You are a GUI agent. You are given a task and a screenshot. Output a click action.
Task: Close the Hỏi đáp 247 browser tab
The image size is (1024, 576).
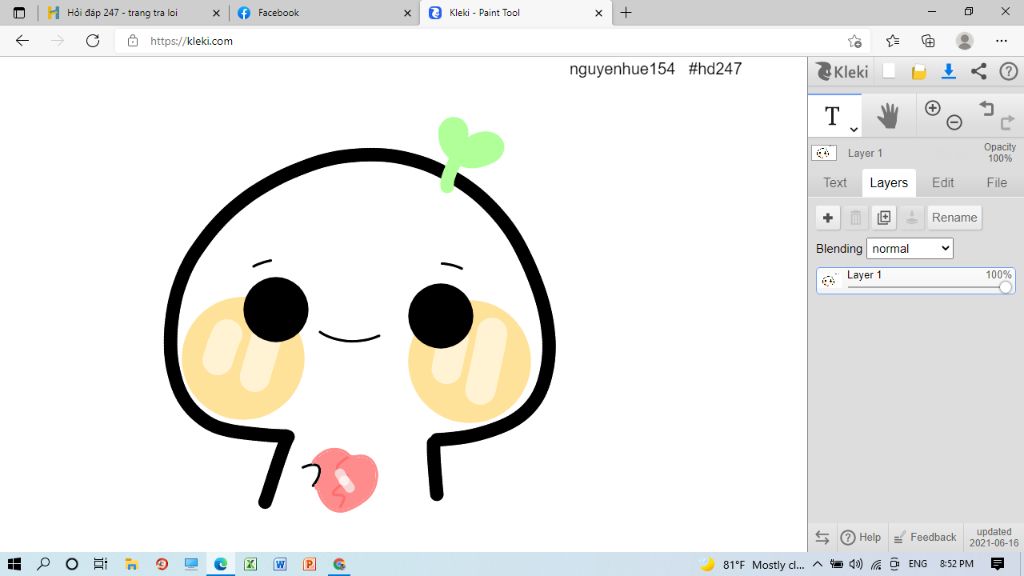(x=216, y=12)
